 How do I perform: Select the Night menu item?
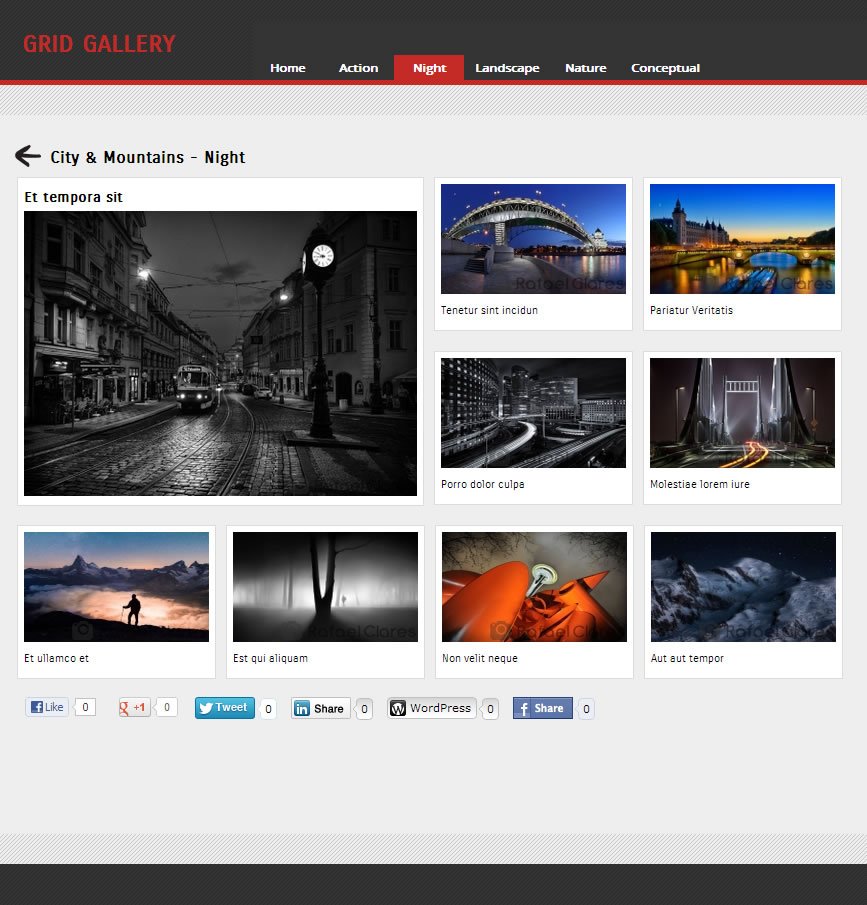[x=429, y=68]
